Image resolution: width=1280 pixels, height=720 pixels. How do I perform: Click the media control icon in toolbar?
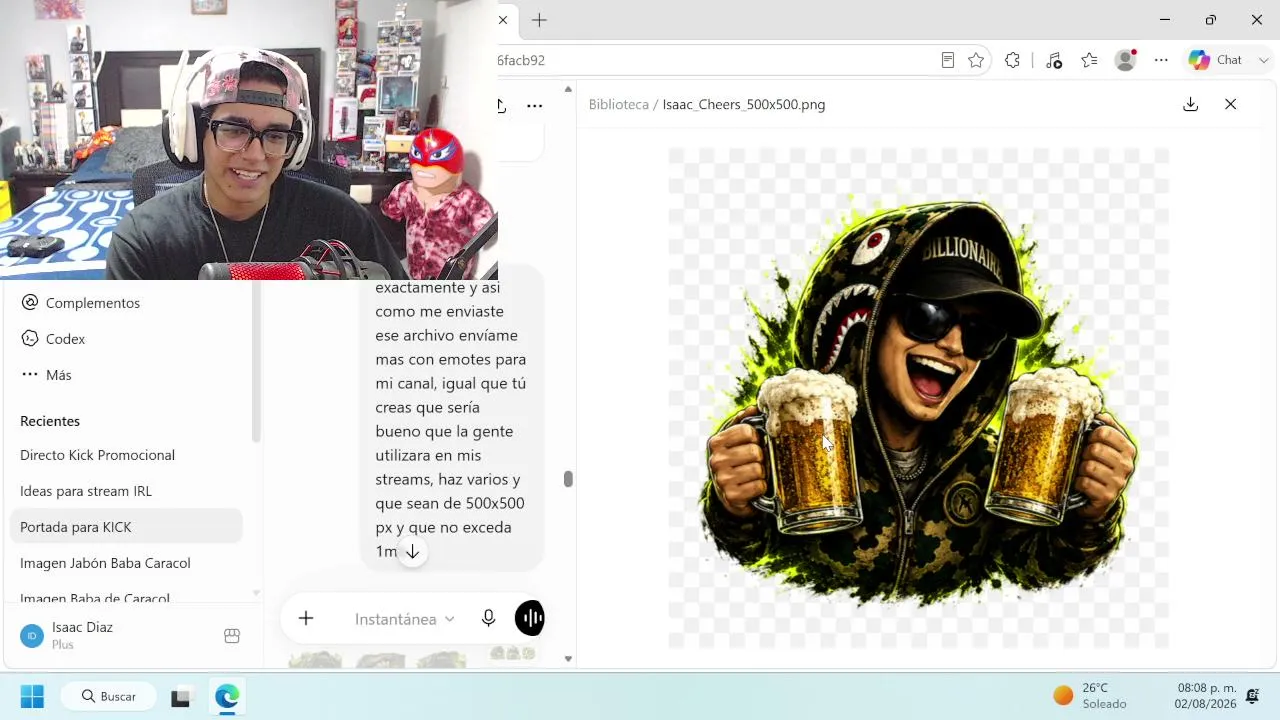point(1054,60)
